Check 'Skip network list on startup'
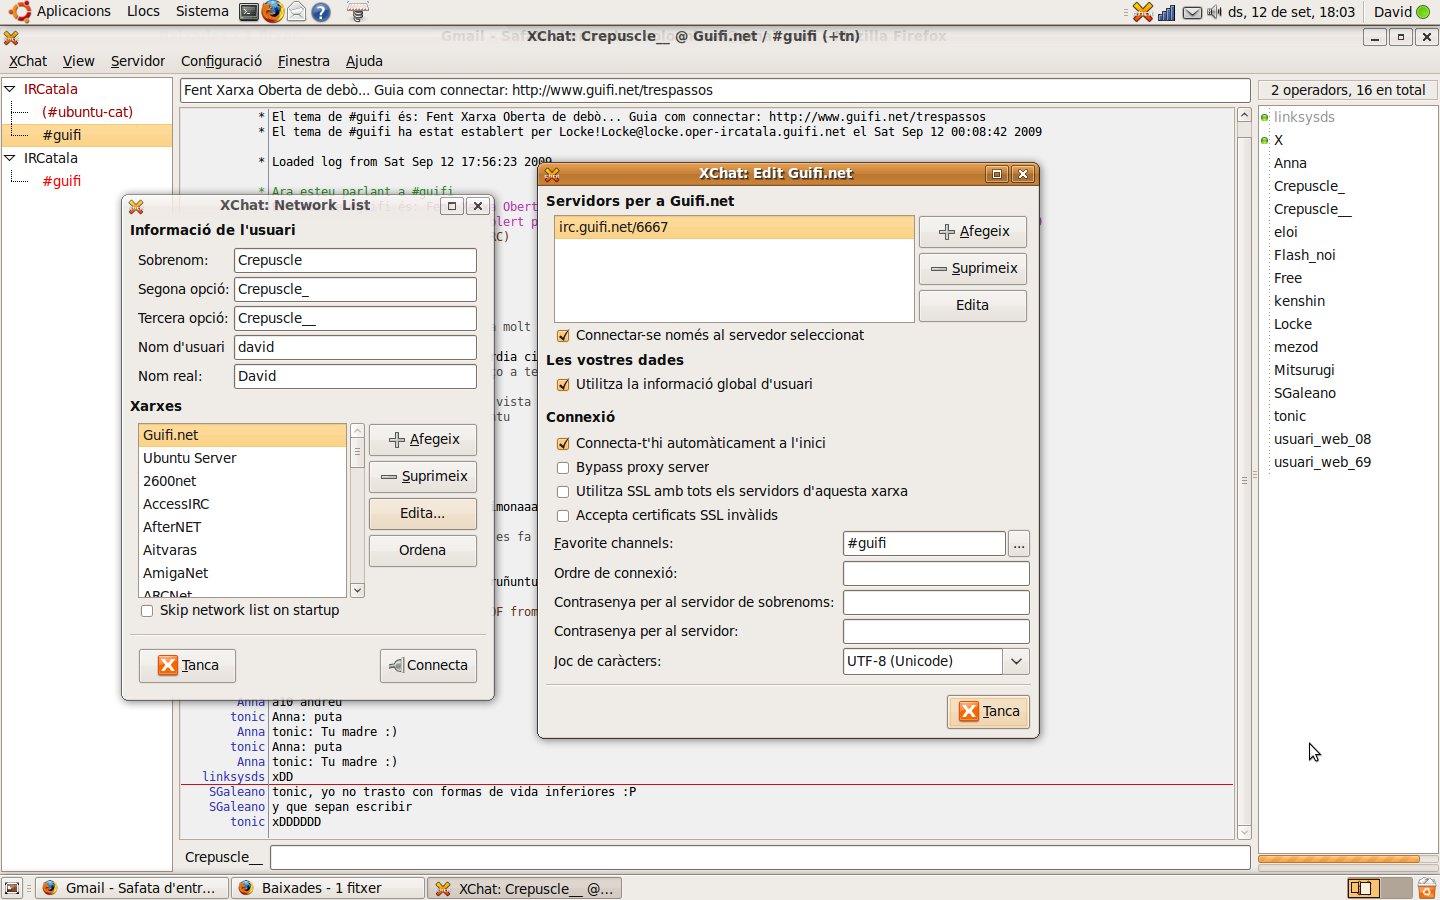This screenshot has height=900, width=1440. (x=147, y=610)
